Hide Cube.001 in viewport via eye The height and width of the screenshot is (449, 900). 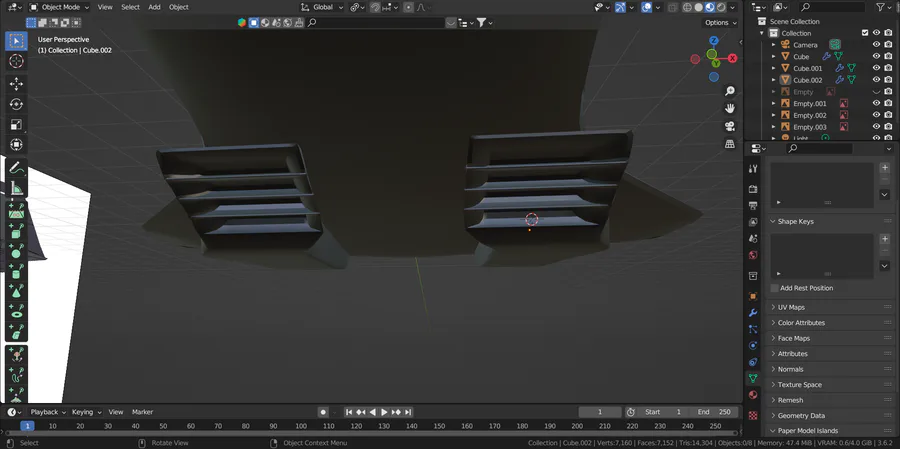pos(876,68)
